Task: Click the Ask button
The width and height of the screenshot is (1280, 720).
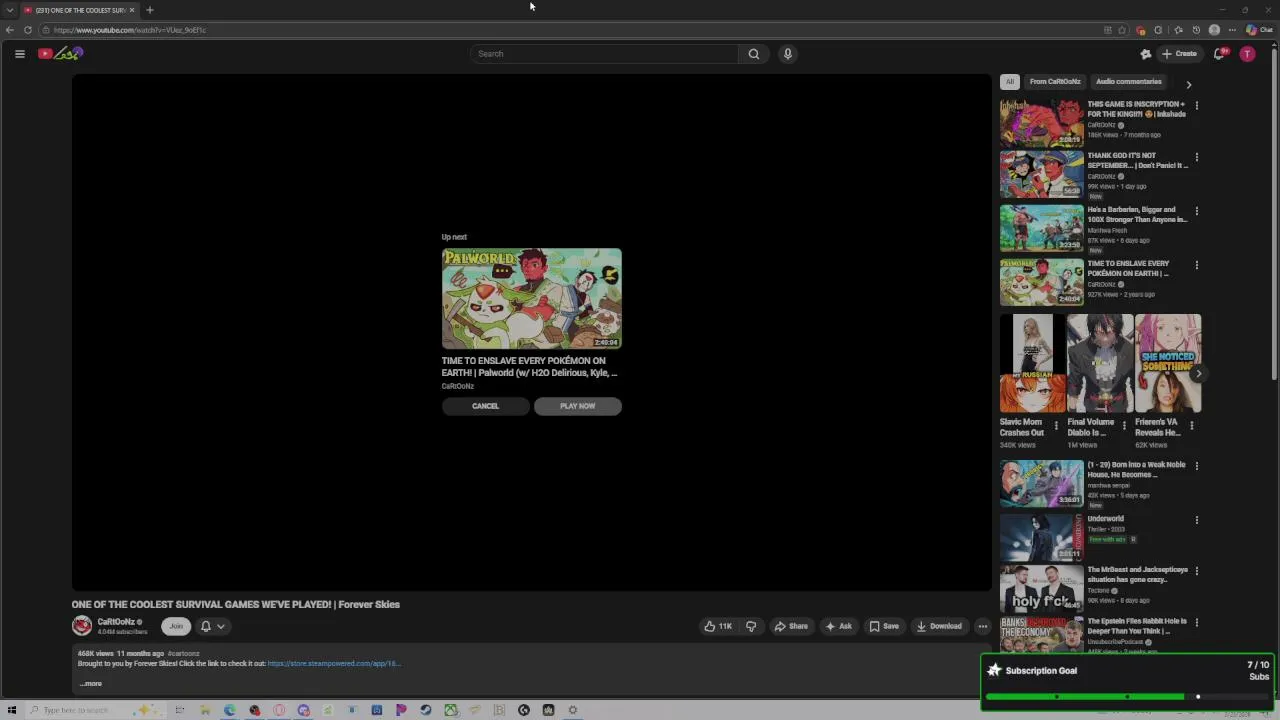Action: click(x=838, y=626)
